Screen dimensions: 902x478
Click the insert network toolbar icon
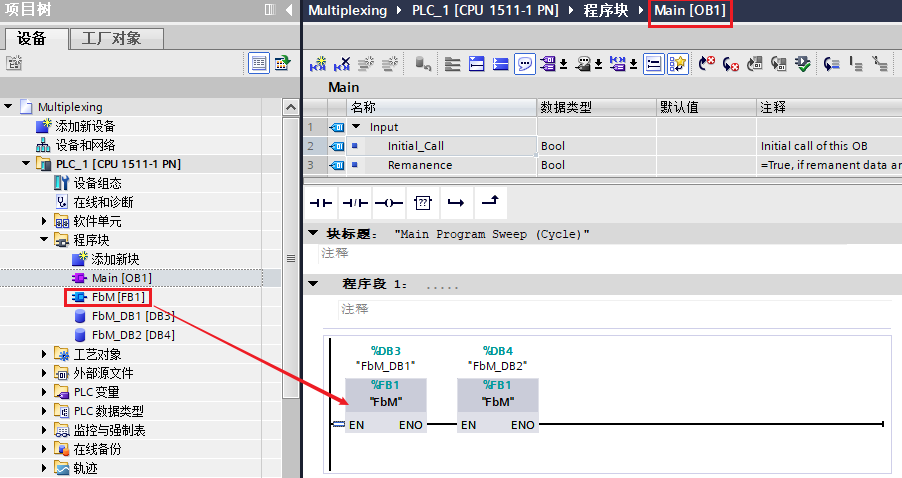[x=318, y=64]
